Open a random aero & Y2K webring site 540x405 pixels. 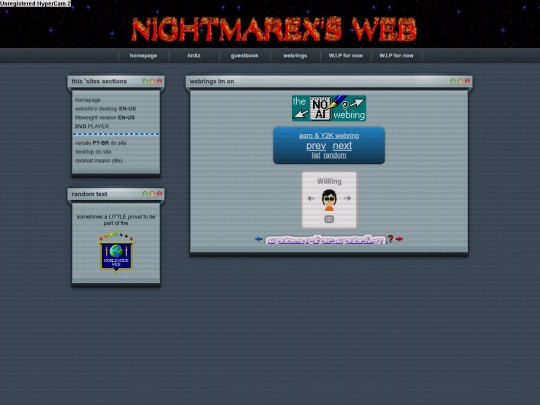(335, 155)
